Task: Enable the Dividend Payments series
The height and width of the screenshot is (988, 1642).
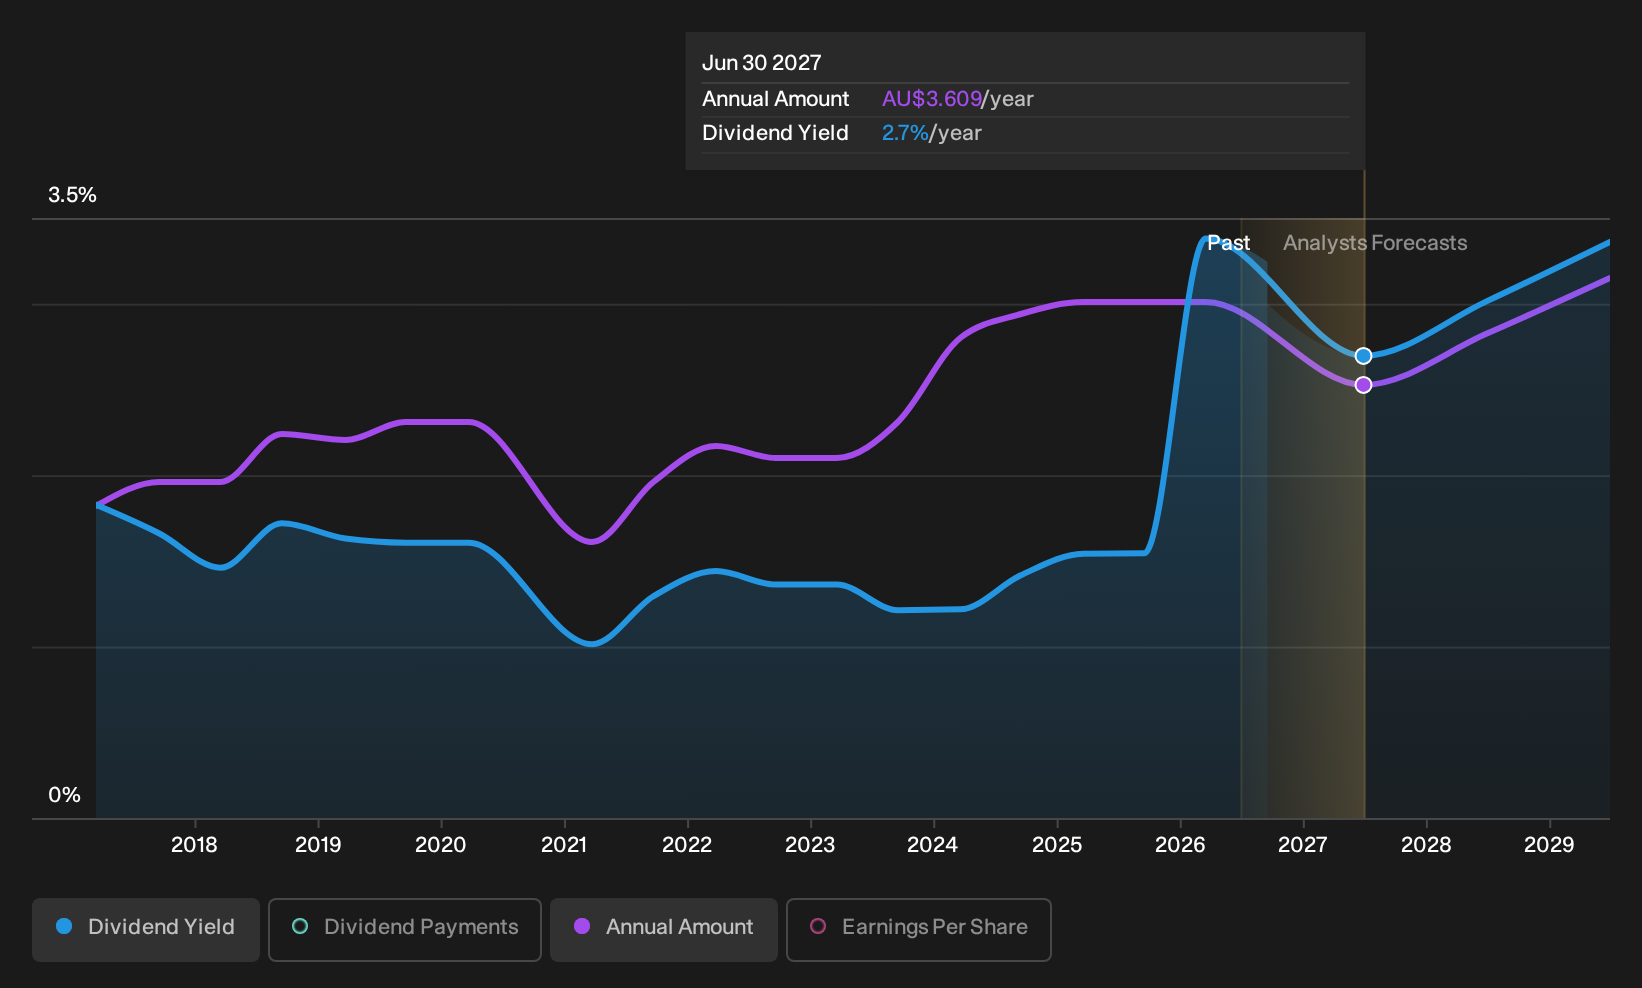Action: [x=405, y=929]
